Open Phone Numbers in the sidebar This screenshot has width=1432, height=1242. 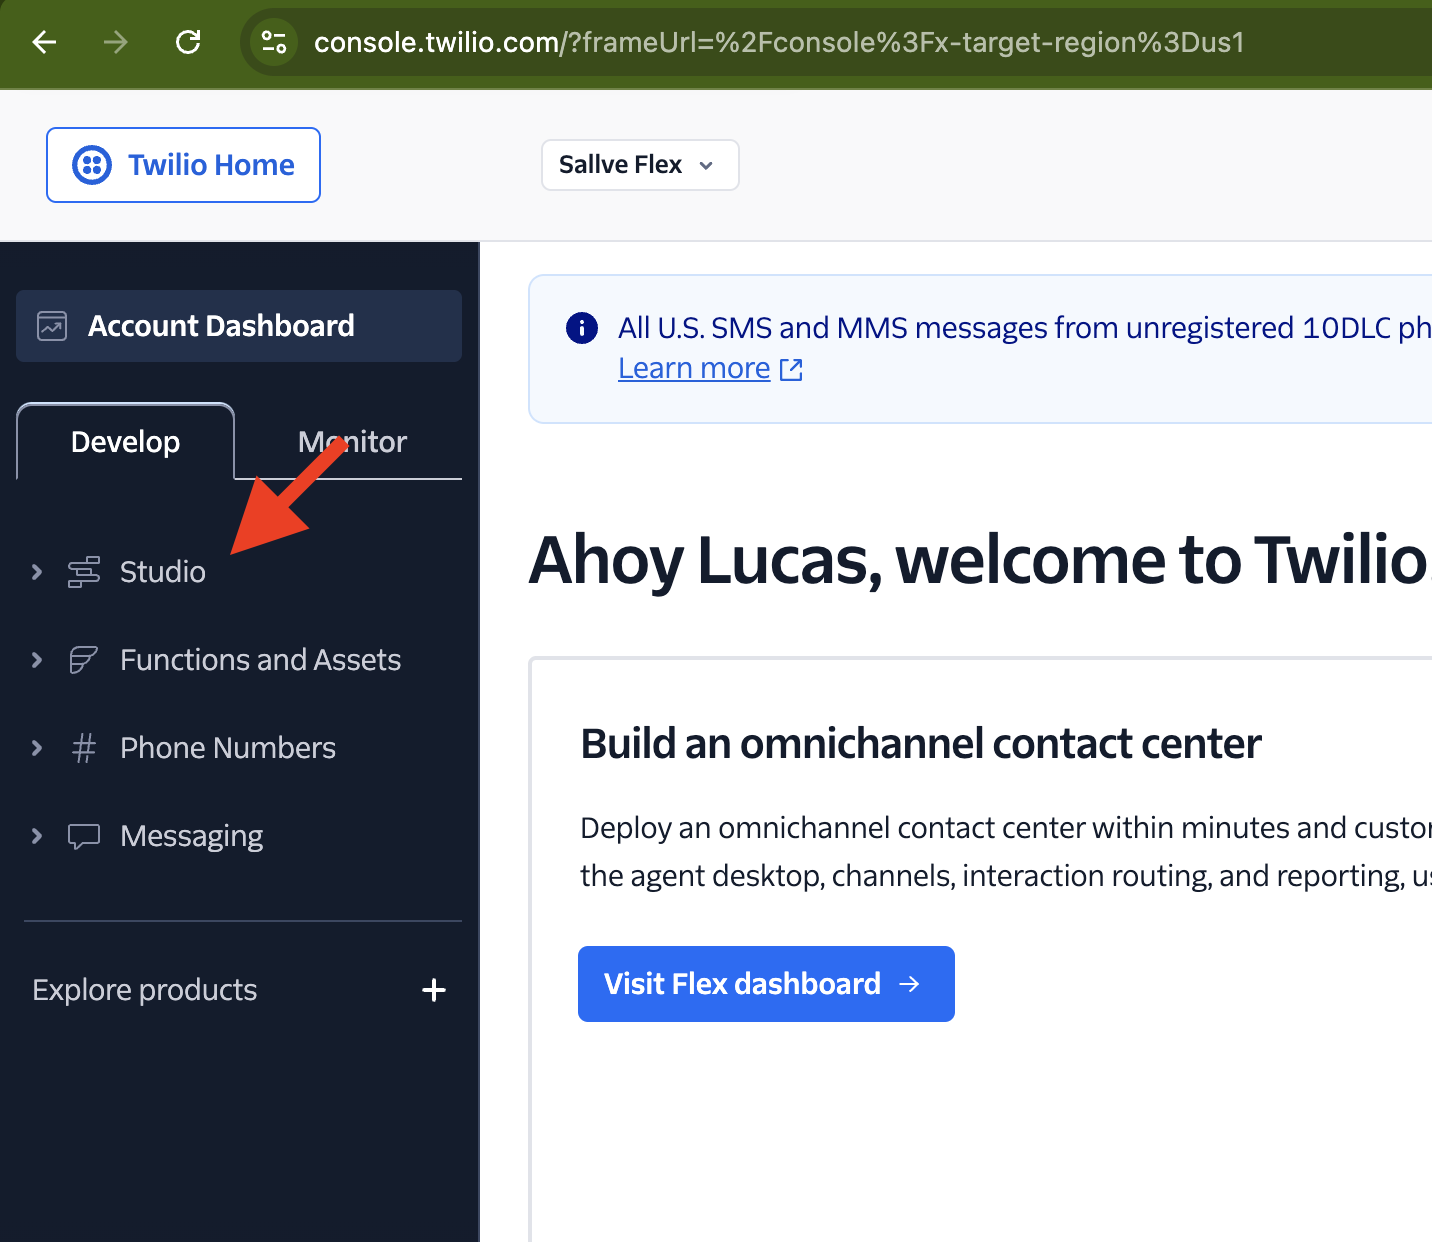pos(228,748)
